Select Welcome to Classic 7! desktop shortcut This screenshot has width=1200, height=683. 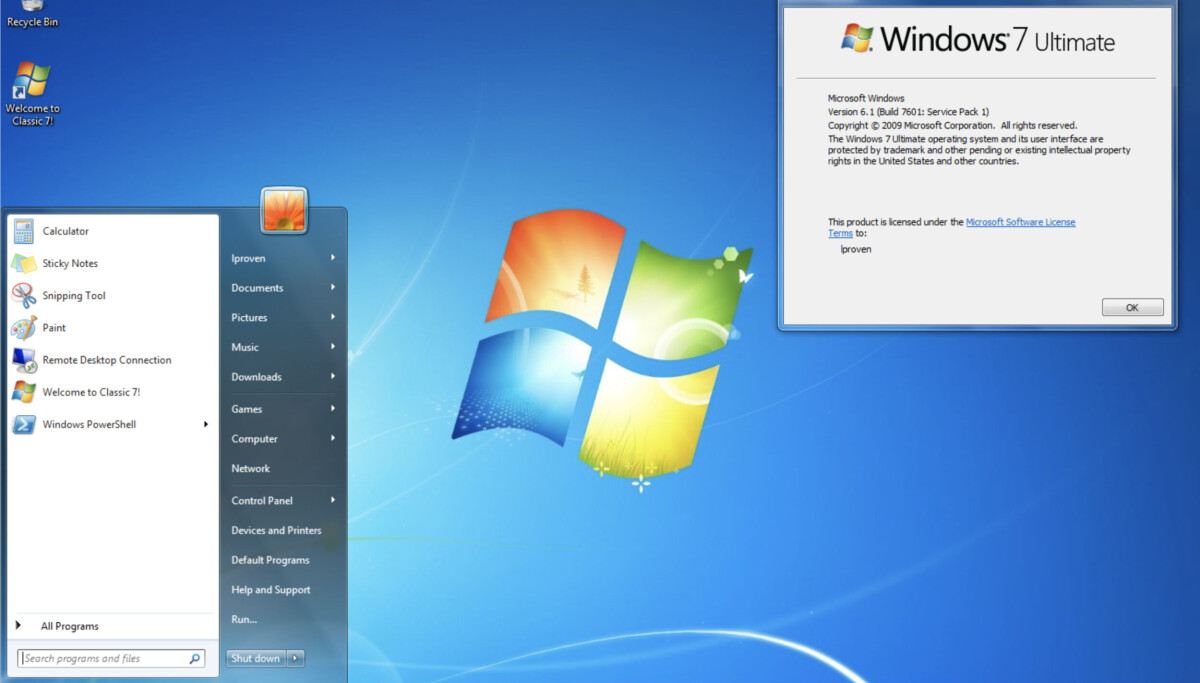tap(32, 94)
